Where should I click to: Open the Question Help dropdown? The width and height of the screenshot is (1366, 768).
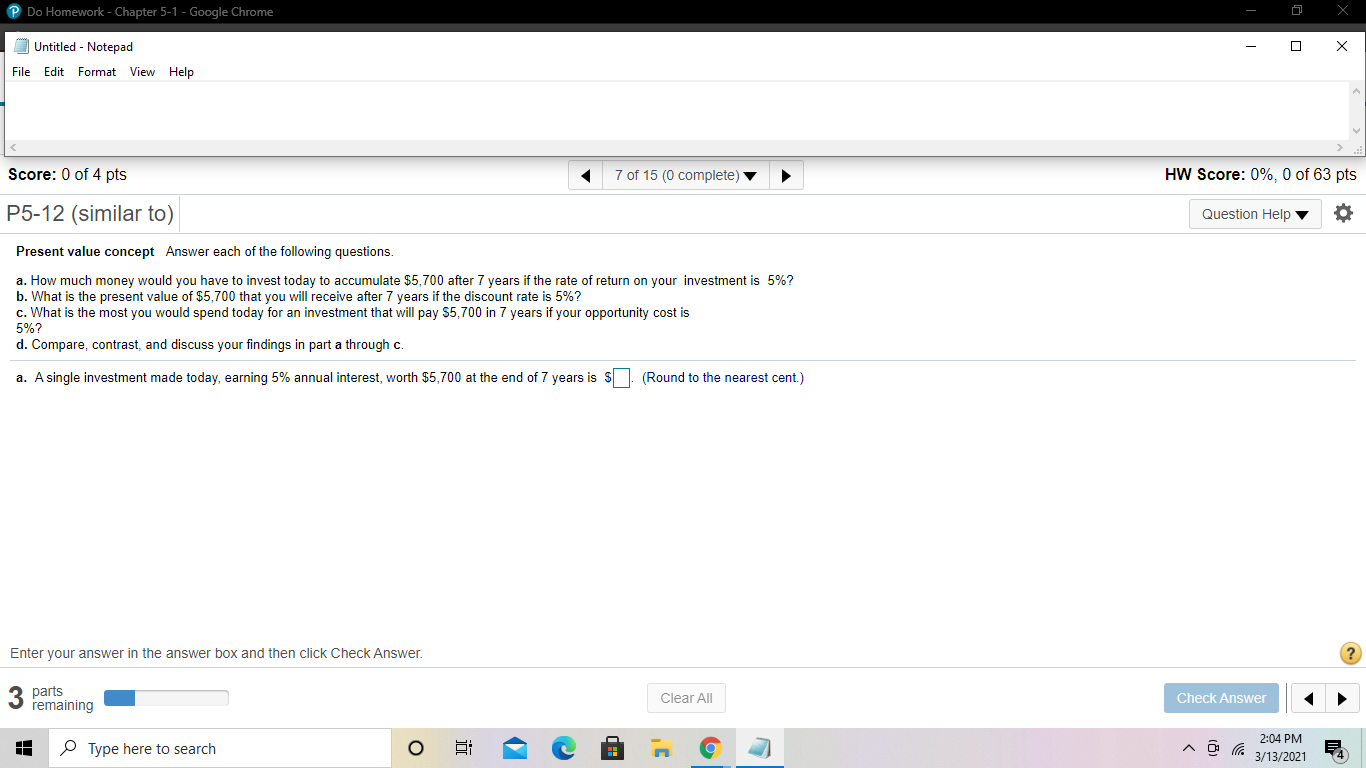1255,213
